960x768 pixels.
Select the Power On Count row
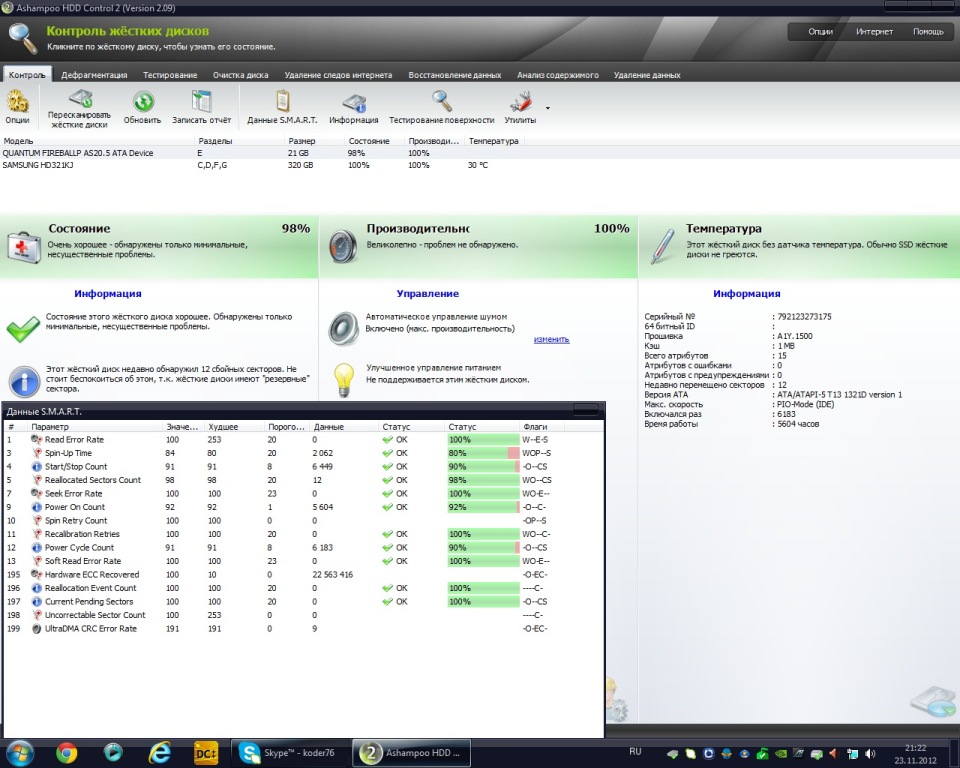[303, 507]
